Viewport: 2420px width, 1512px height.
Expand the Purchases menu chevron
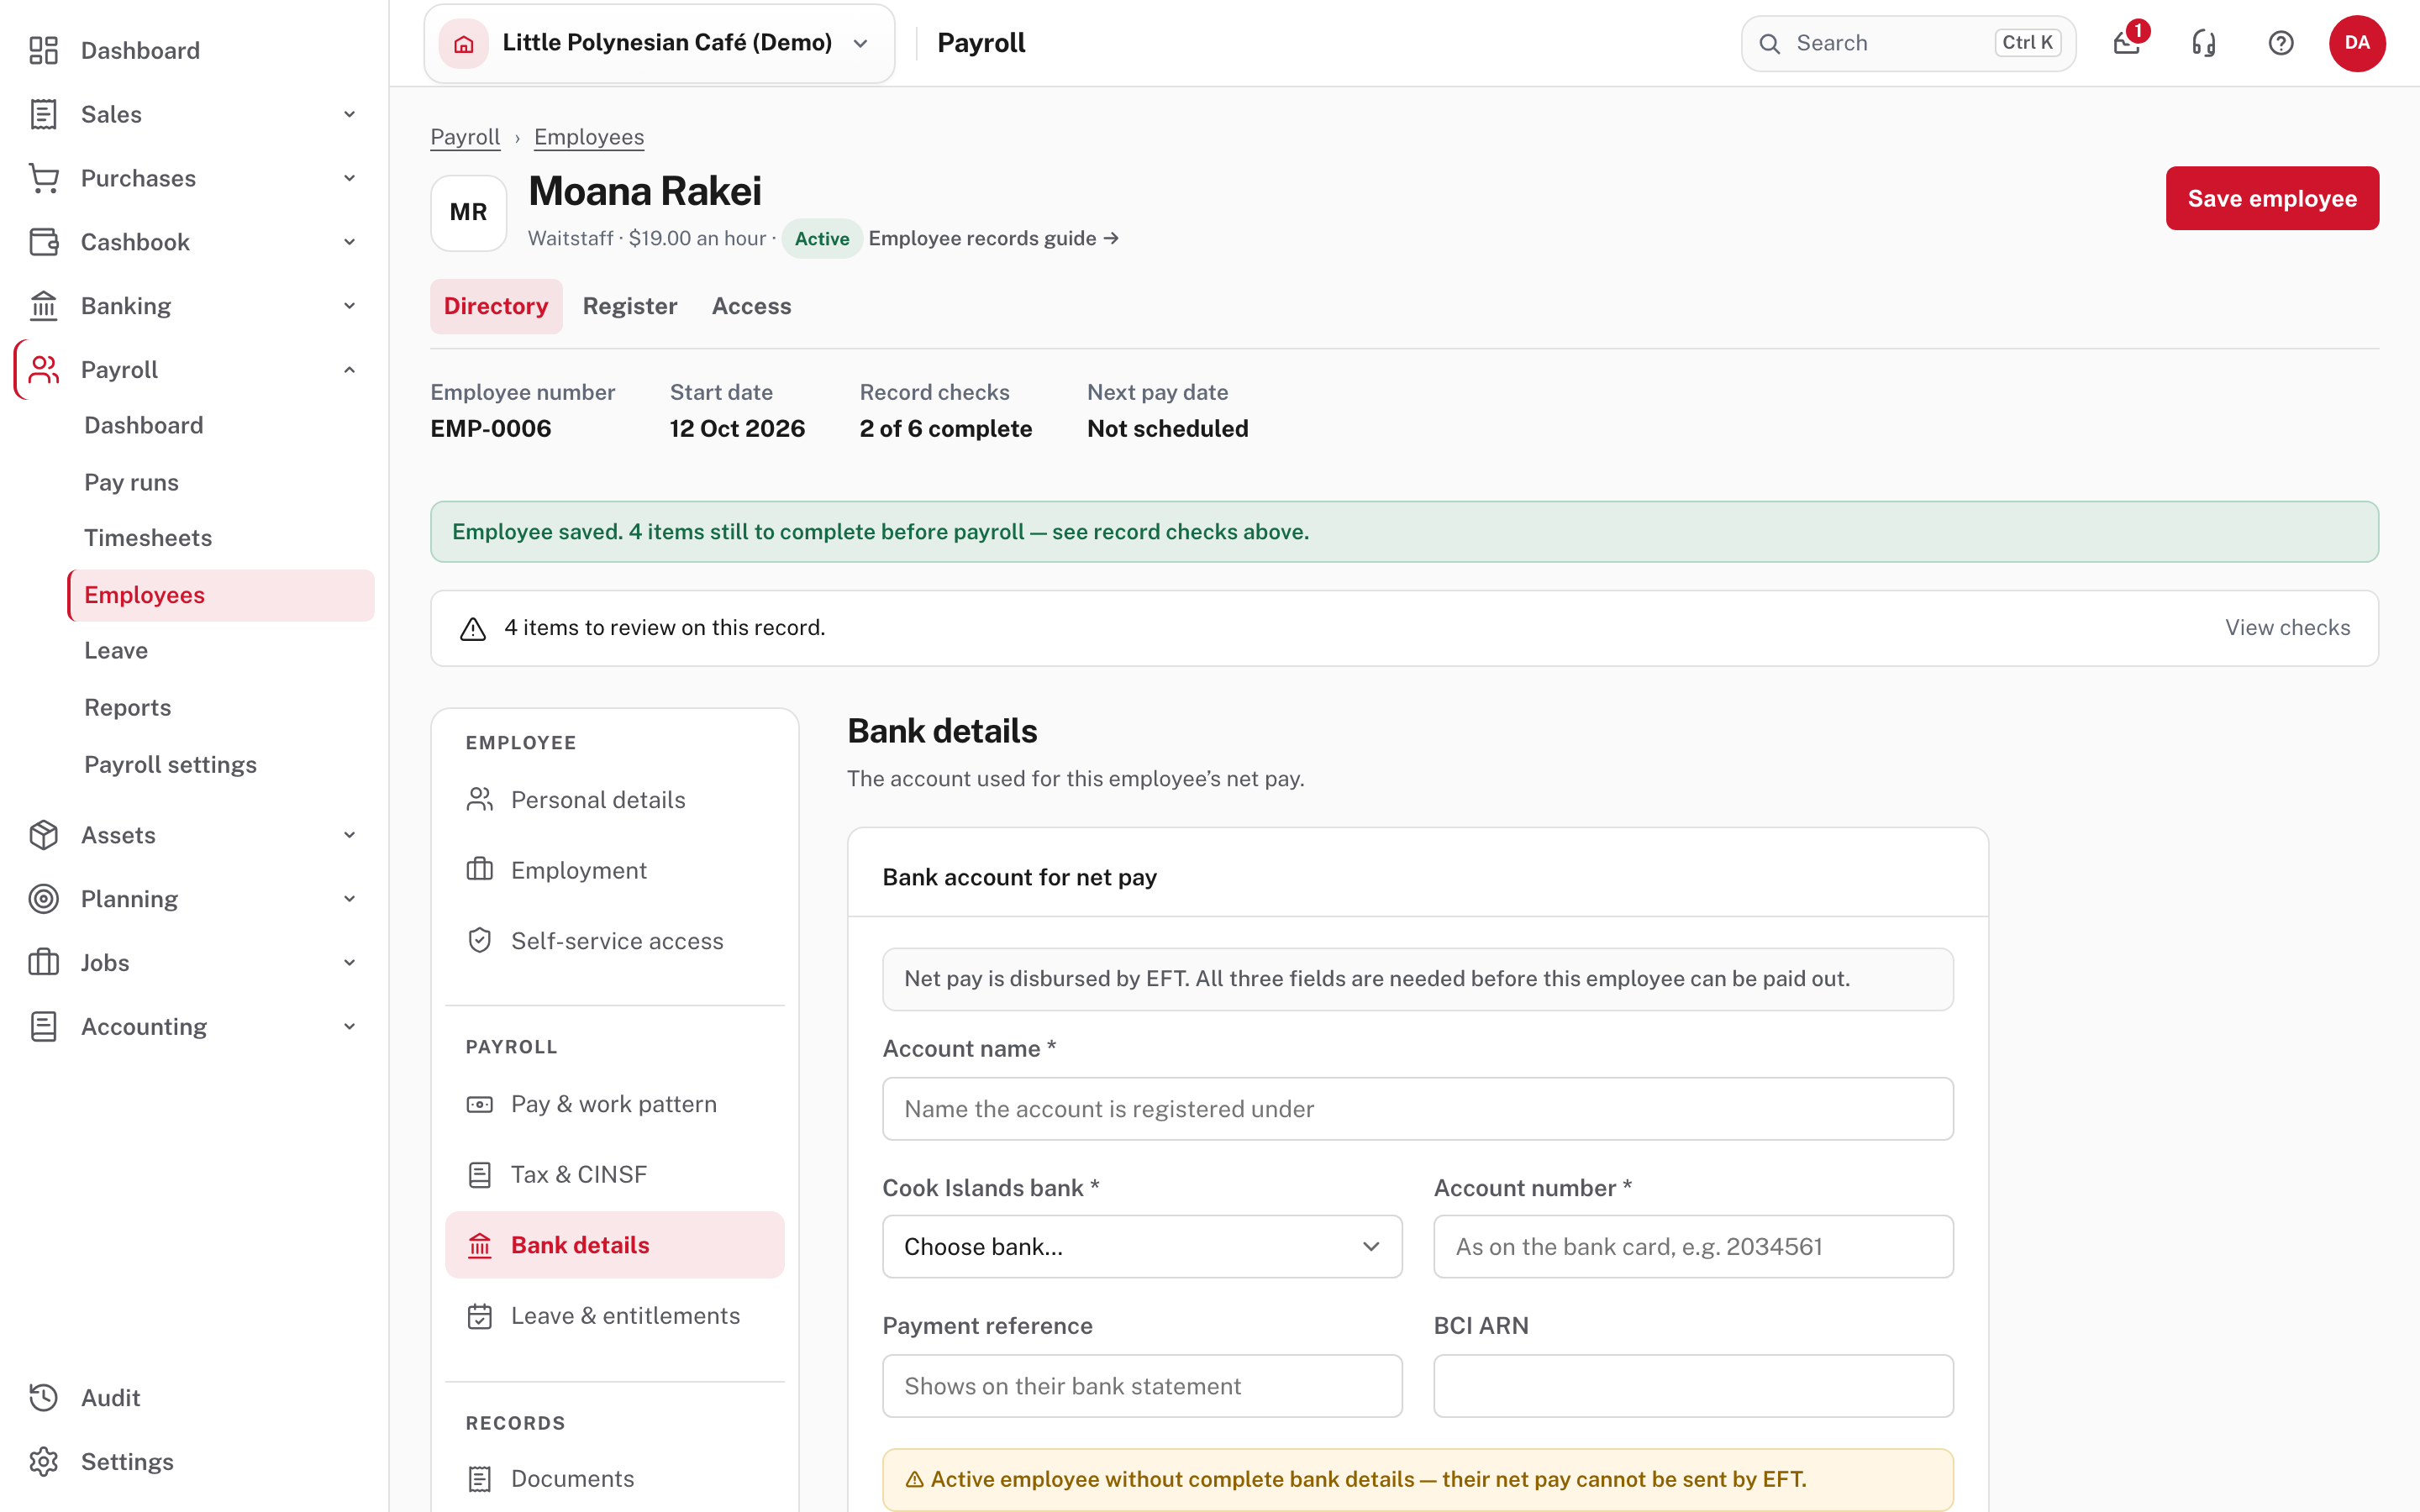click(x=349, y=178)
